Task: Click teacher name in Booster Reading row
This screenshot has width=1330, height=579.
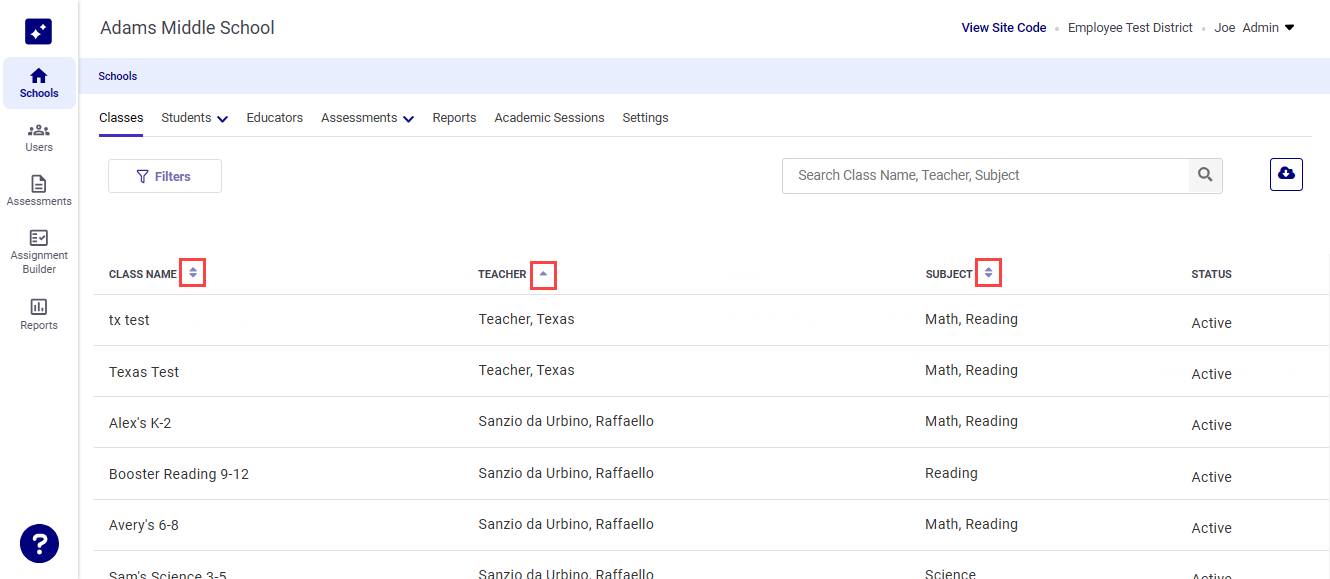Action: [566, 473]
